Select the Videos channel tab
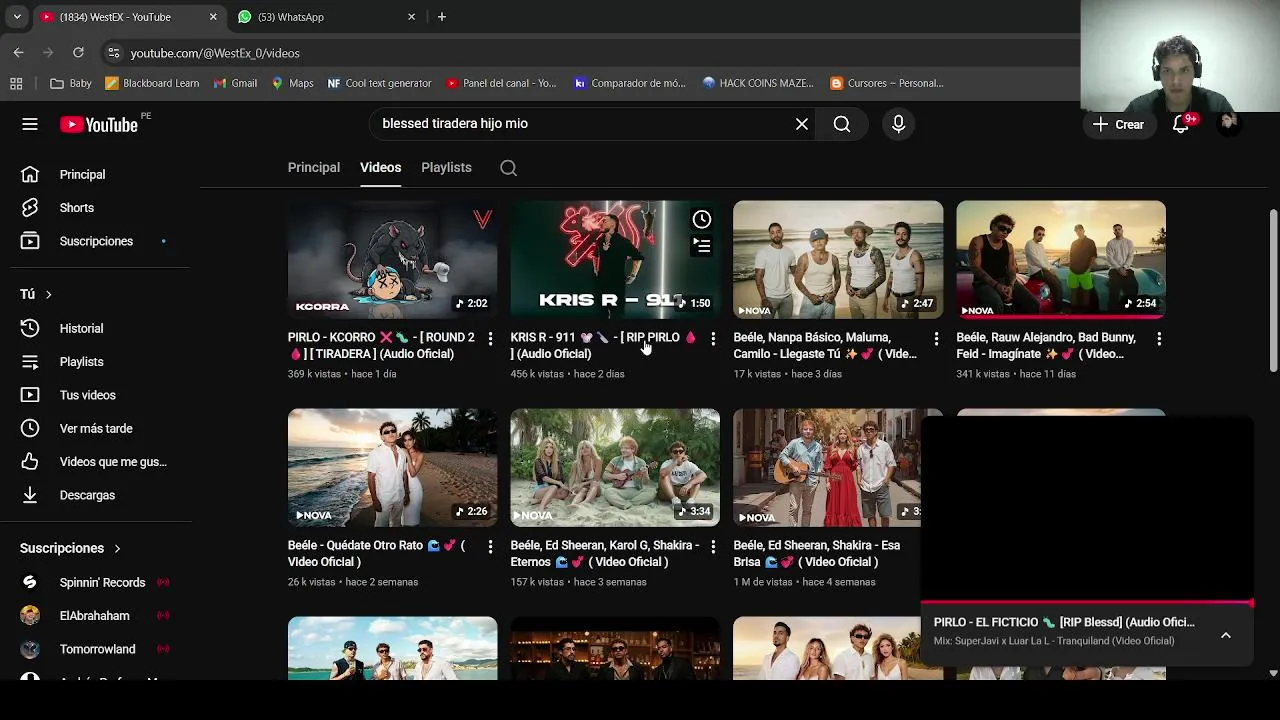This screenshot has height=720, width=1280. click(380, 168)
